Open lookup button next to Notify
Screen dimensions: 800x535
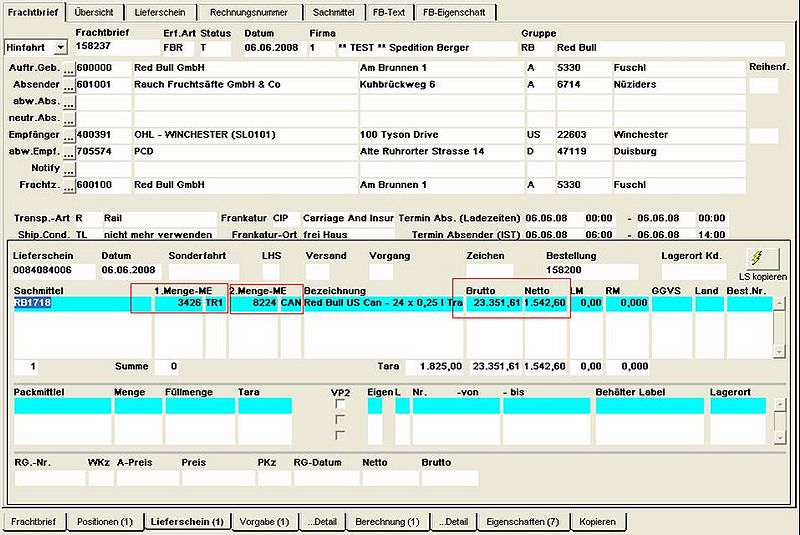(x=69, y=169)
